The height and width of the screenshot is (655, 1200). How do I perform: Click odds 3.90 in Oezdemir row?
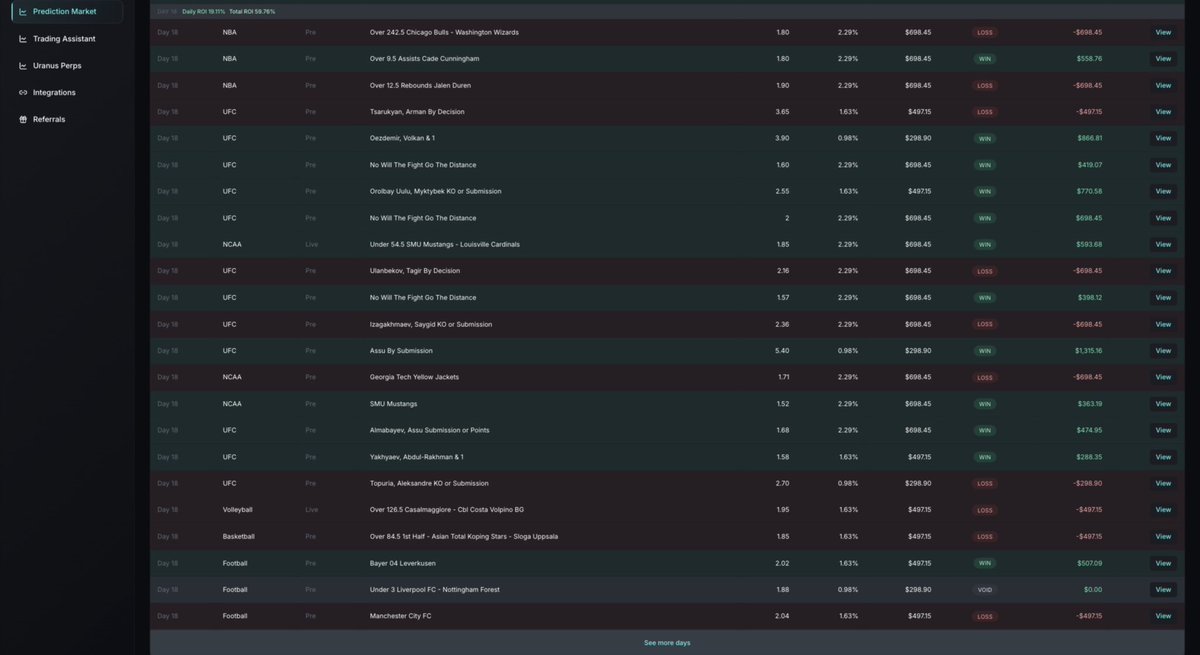(x=782, y=138)
